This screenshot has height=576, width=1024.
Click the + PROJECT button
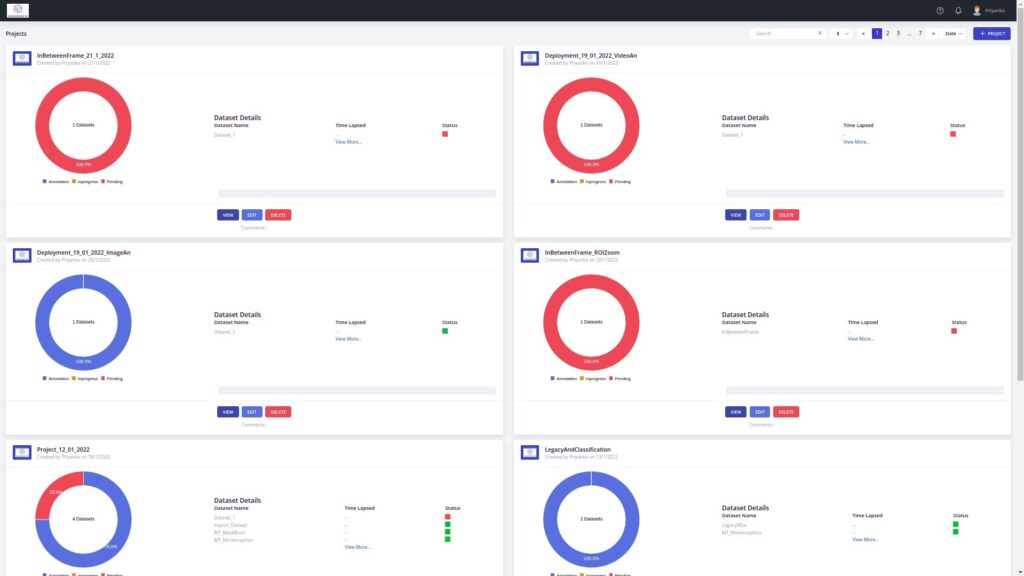[x=993, y=33]
